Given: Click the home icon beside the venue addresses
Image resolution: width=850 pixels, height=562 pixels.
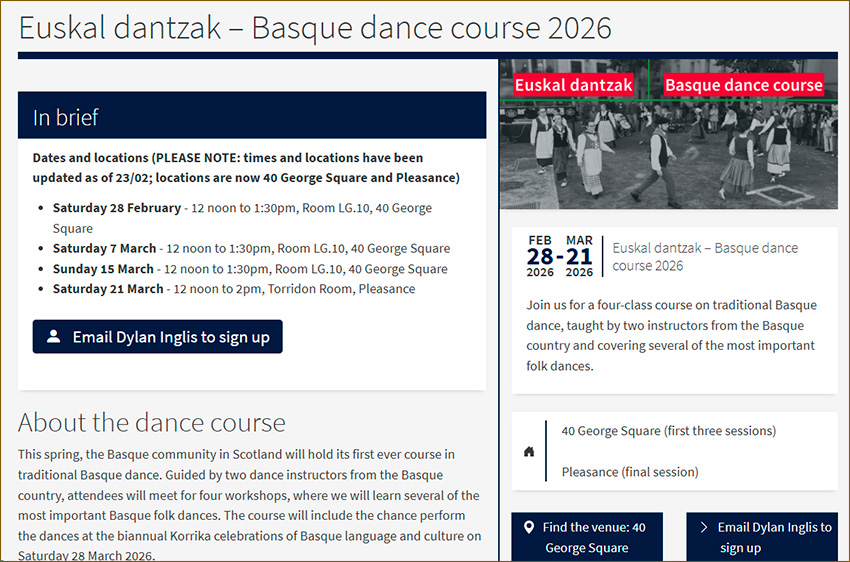Looking at the screenshot, I should tap(529, 451).
